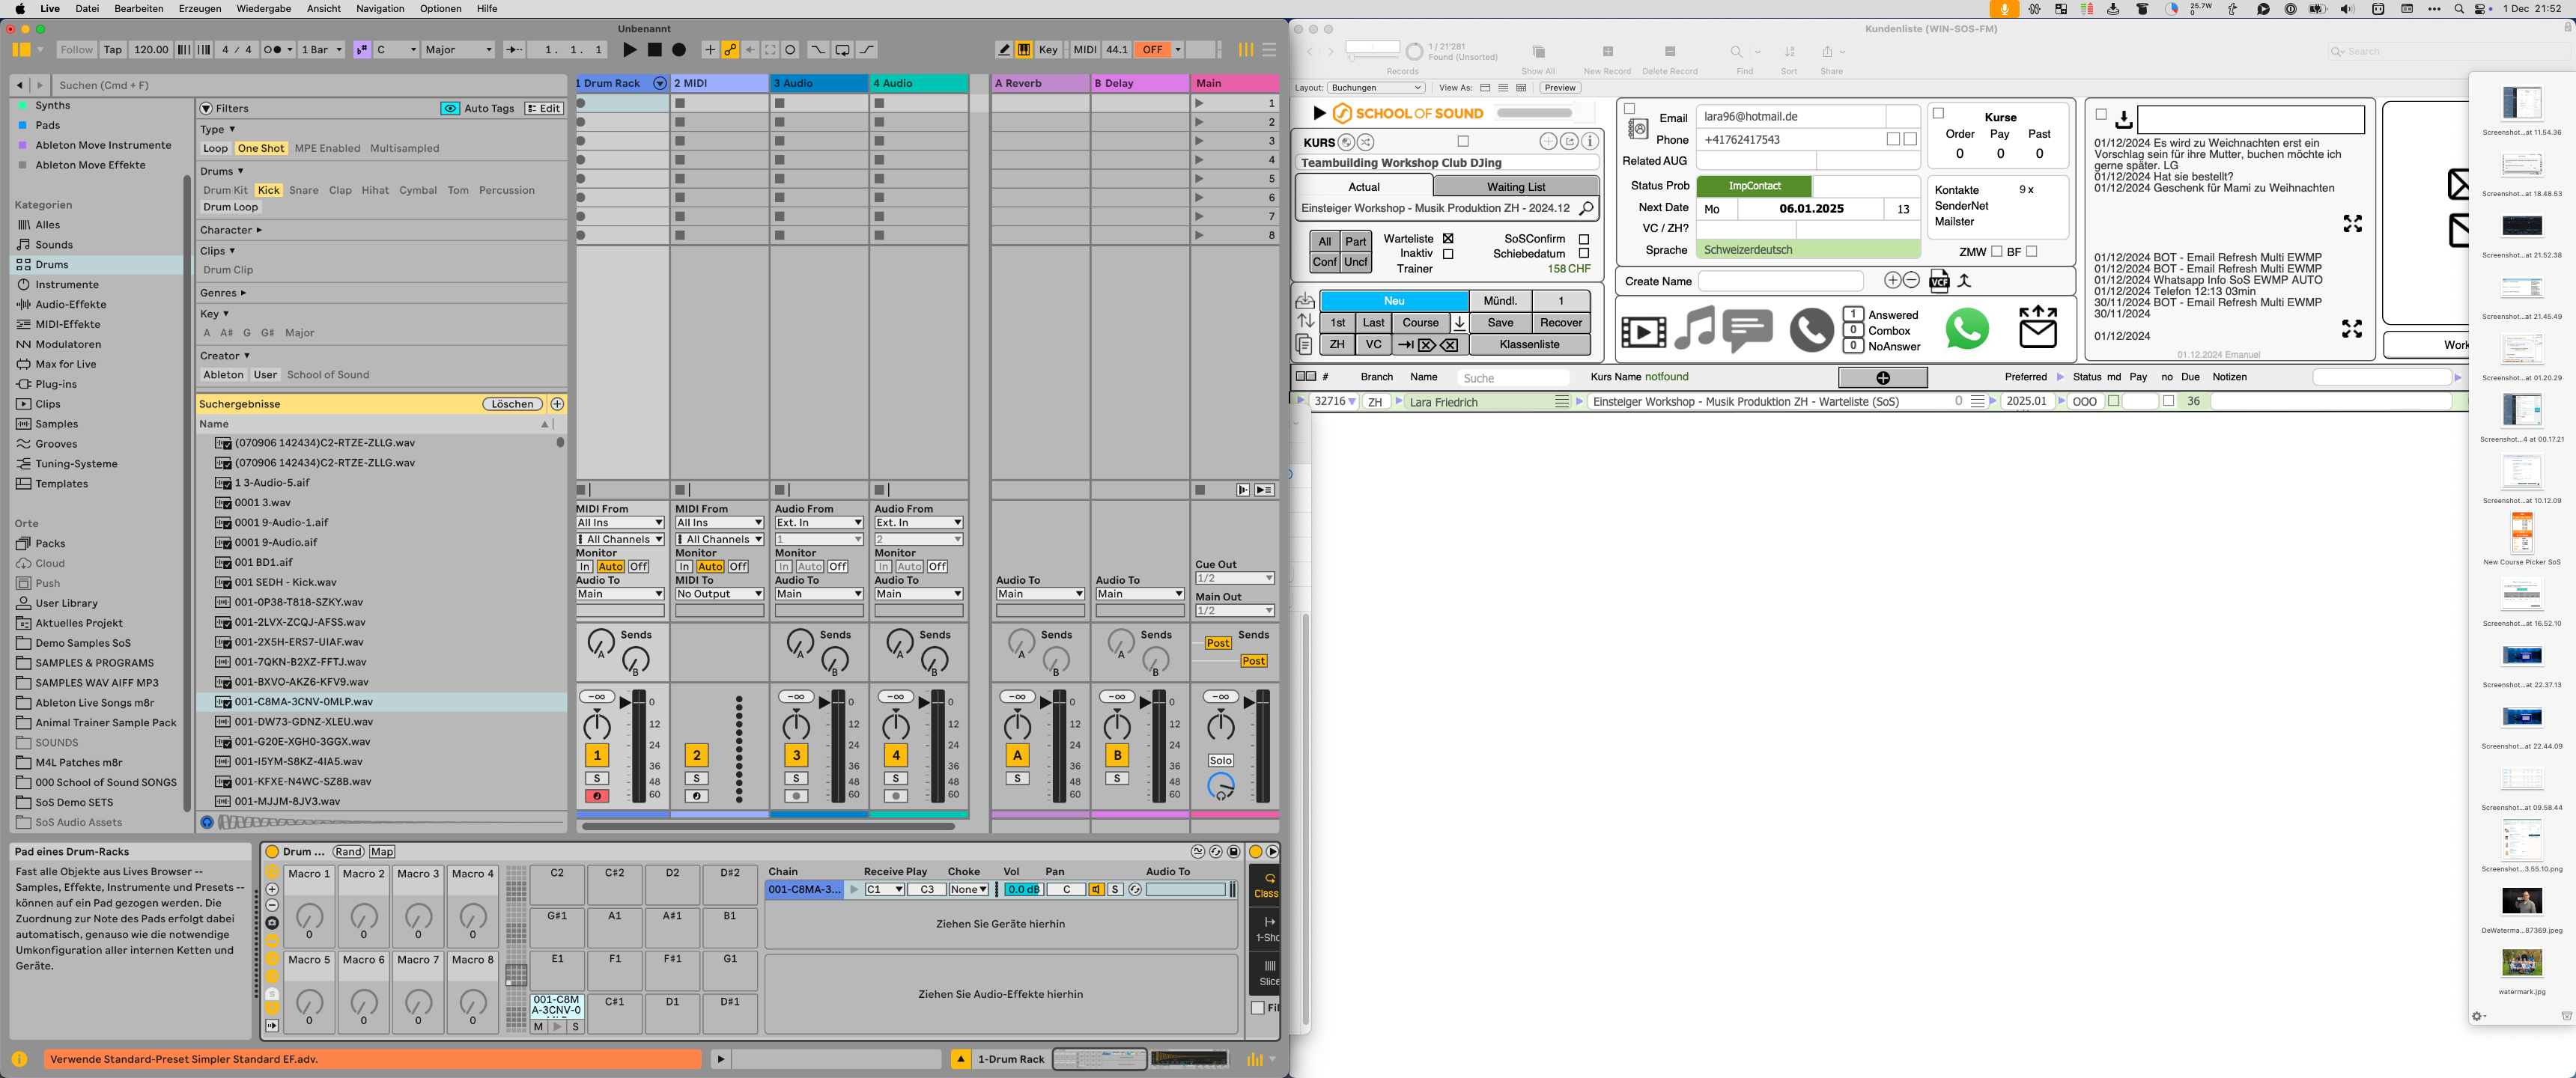Click the phone call icon
Viewport: 2576px width, 1078px height.
click(1811, 330)
